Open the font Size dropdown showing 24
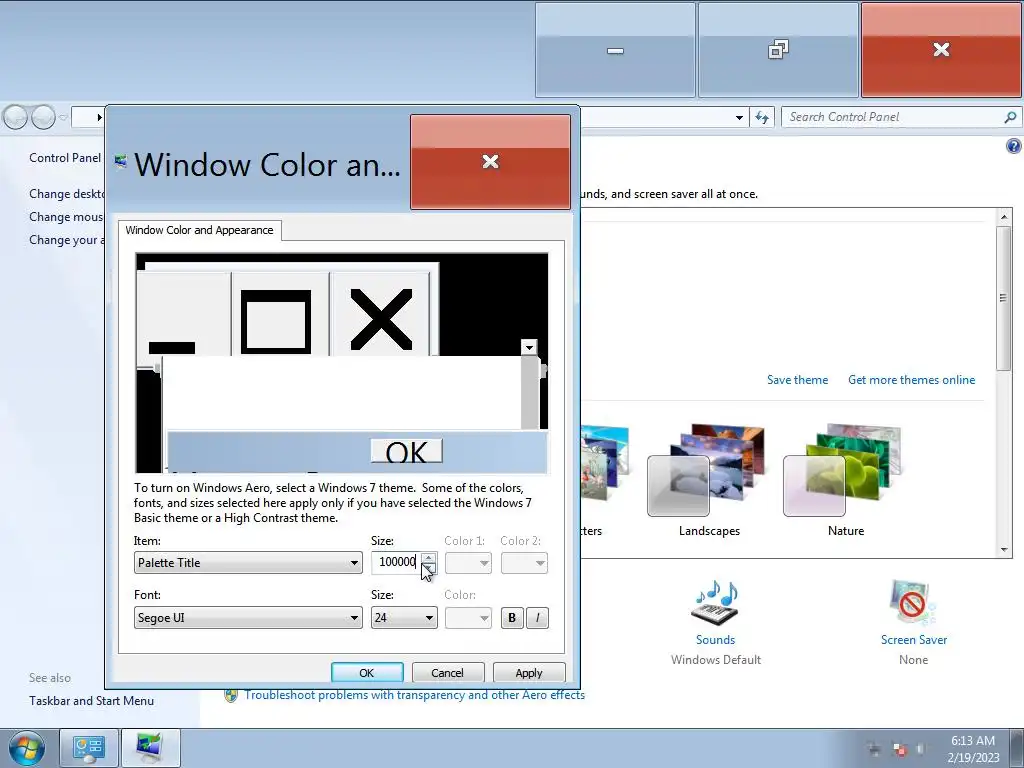Image resolution: width=1024 pixels, height=768 pixels. point(404,618)
